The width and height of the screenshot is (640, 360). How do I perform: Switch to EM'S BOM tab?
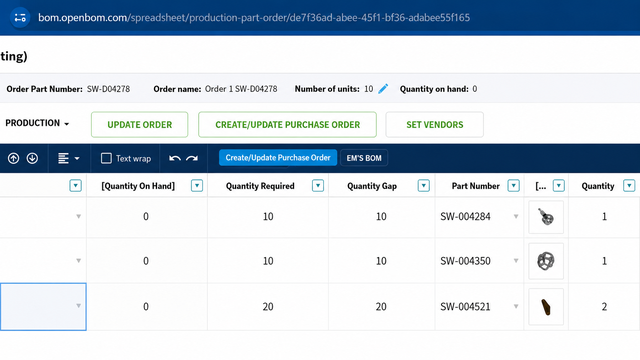(364, 158)
